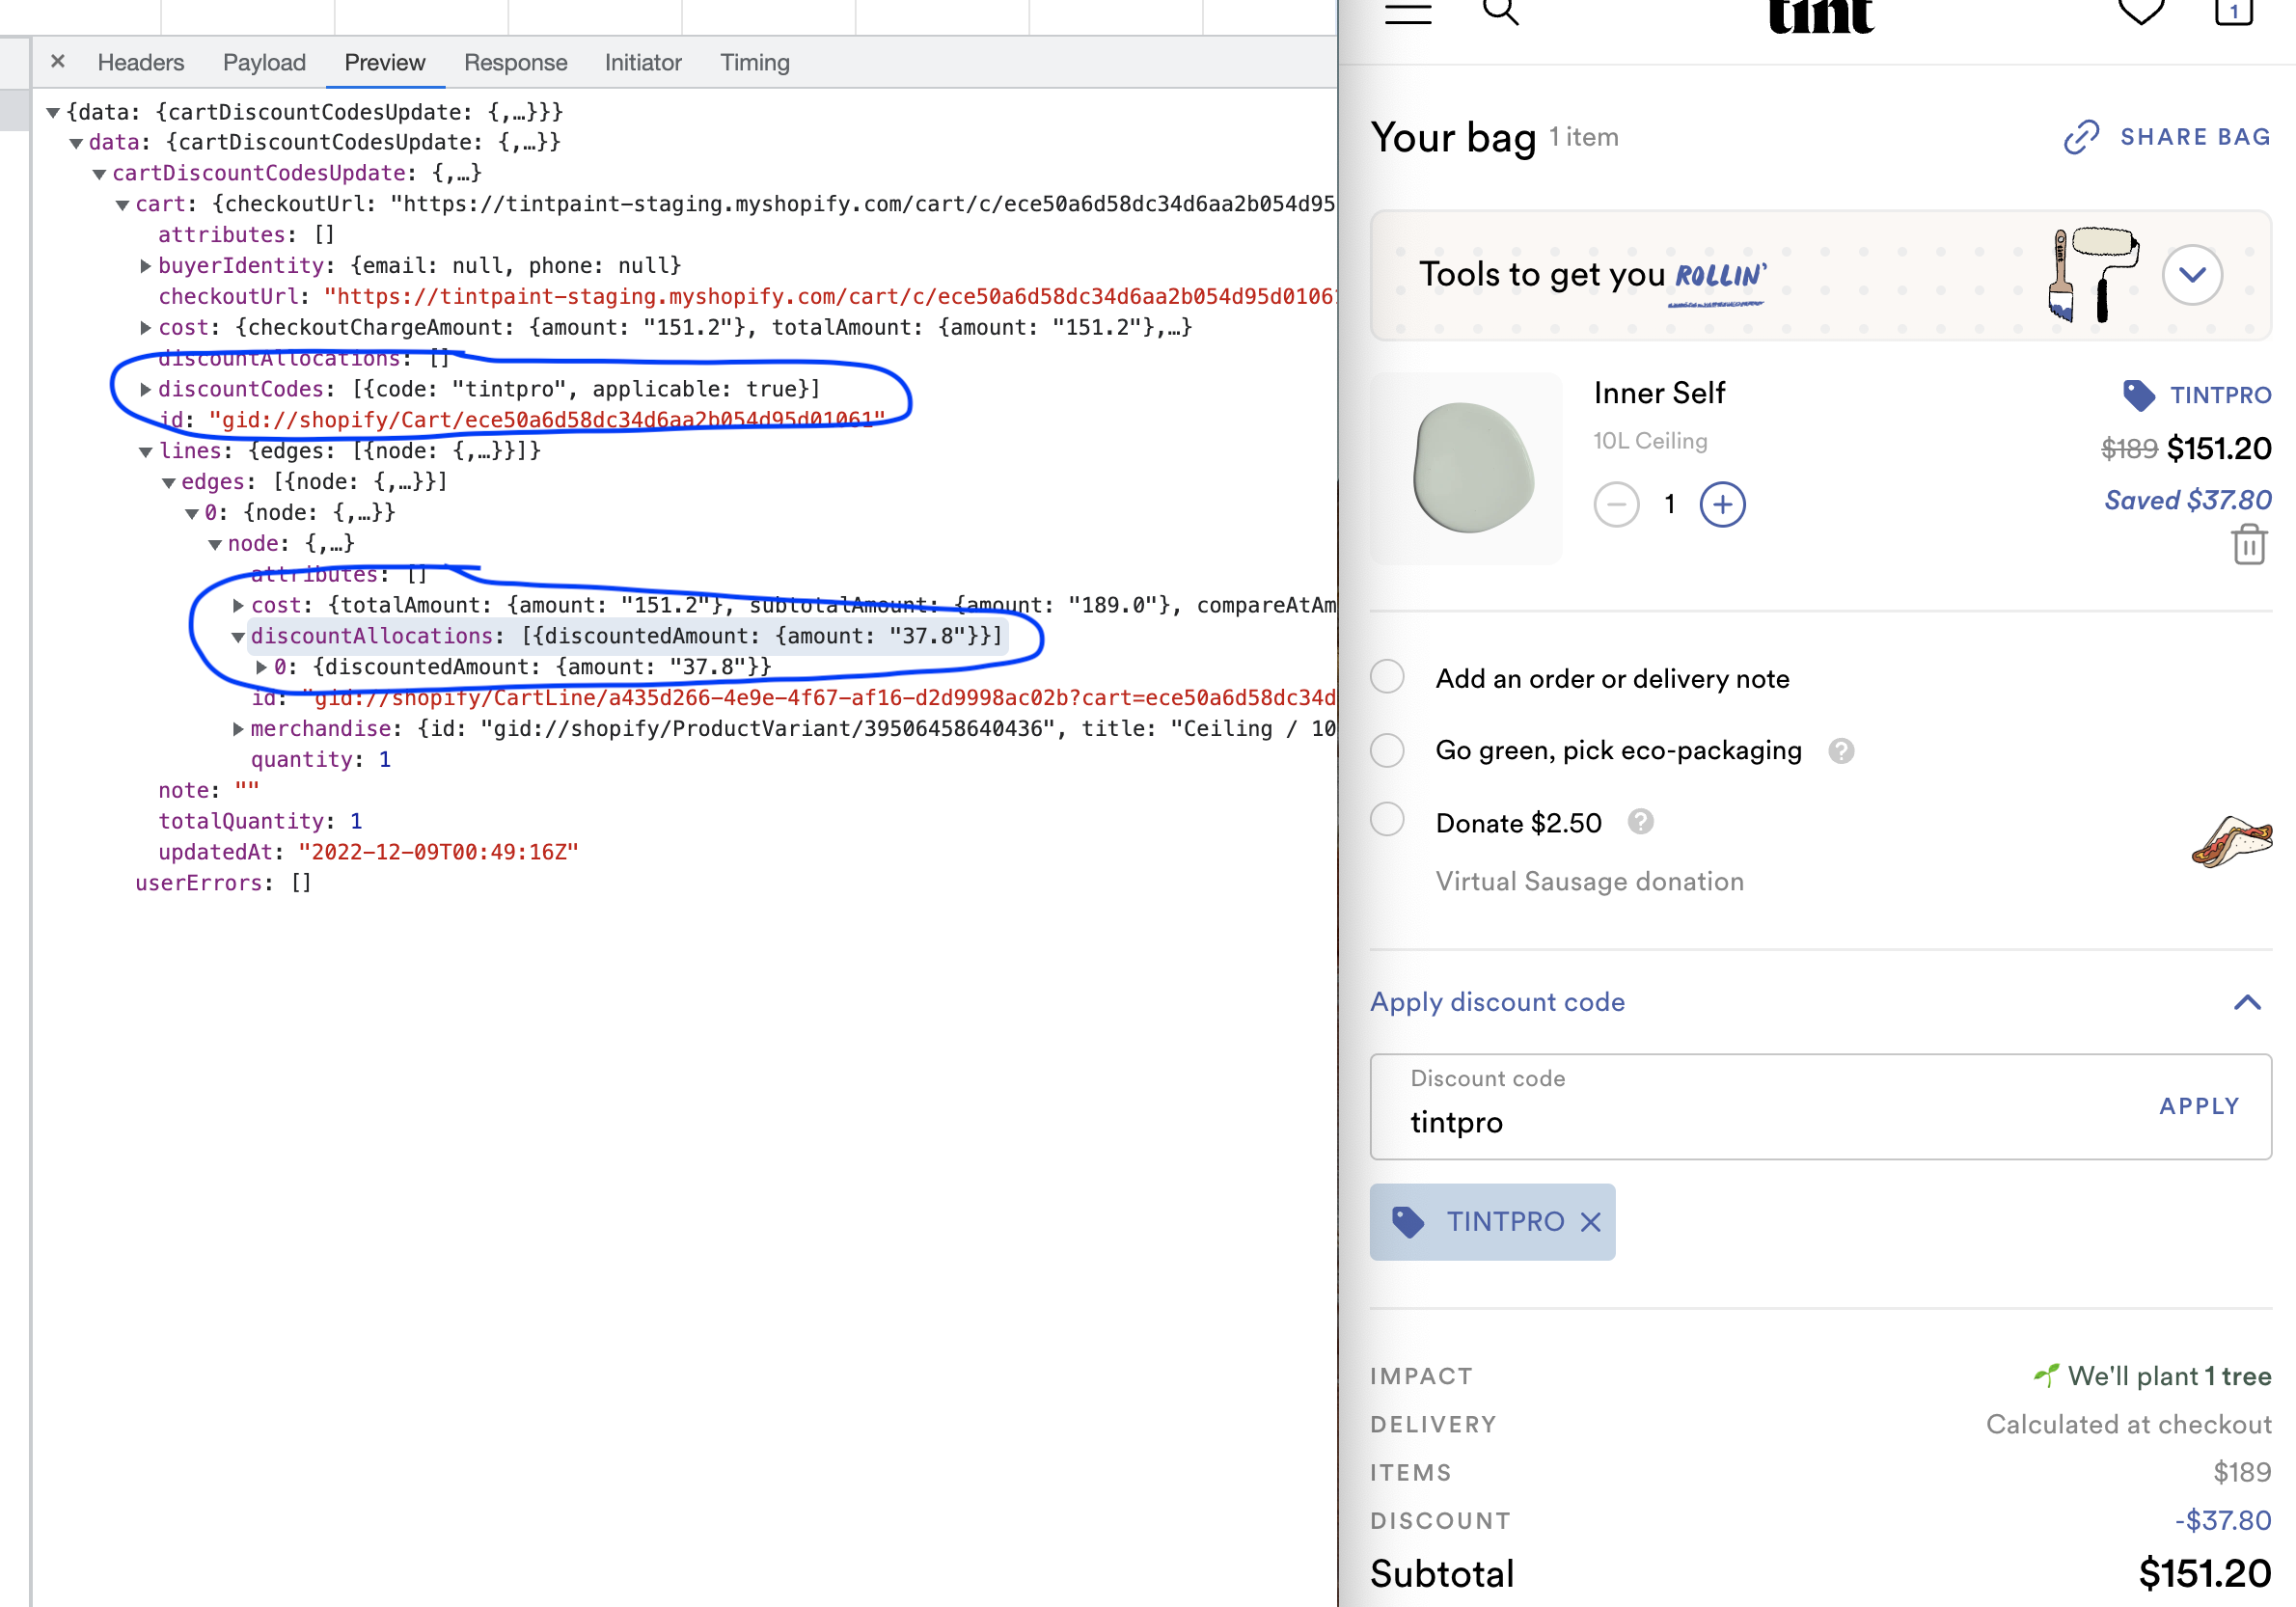Open the wishlist heart icon
Image resolution: width=2296 pixels, height=1607 pixels.
(x=2141, y=12)
